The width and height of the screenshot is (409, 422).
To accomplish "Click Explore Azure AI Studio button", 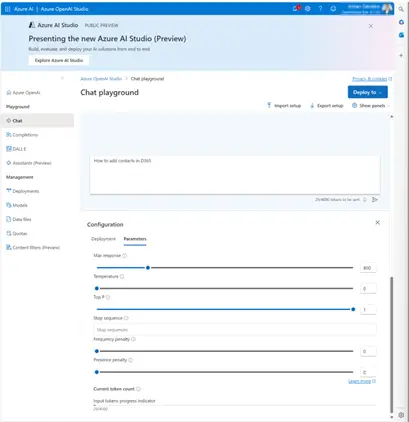I will click(59, 60).
